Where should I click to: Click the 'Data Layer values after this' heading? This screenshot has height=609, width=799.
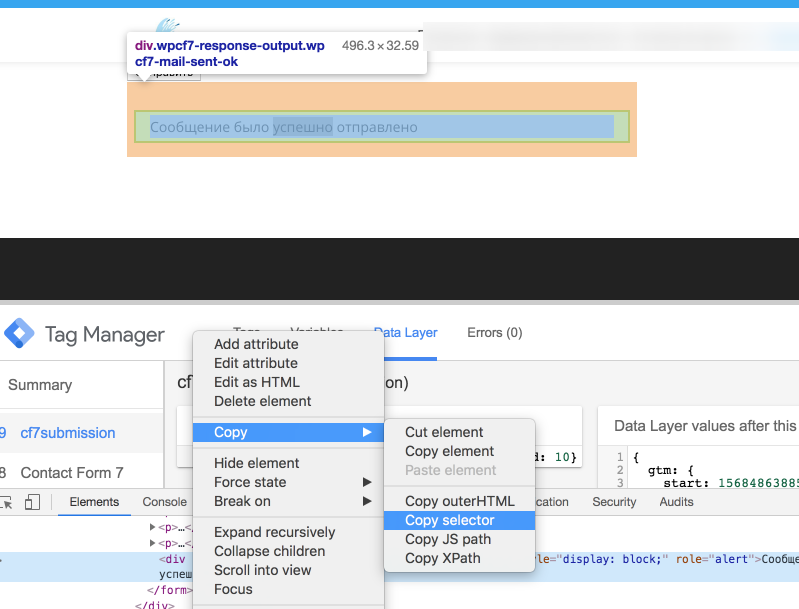pos(705,426)
